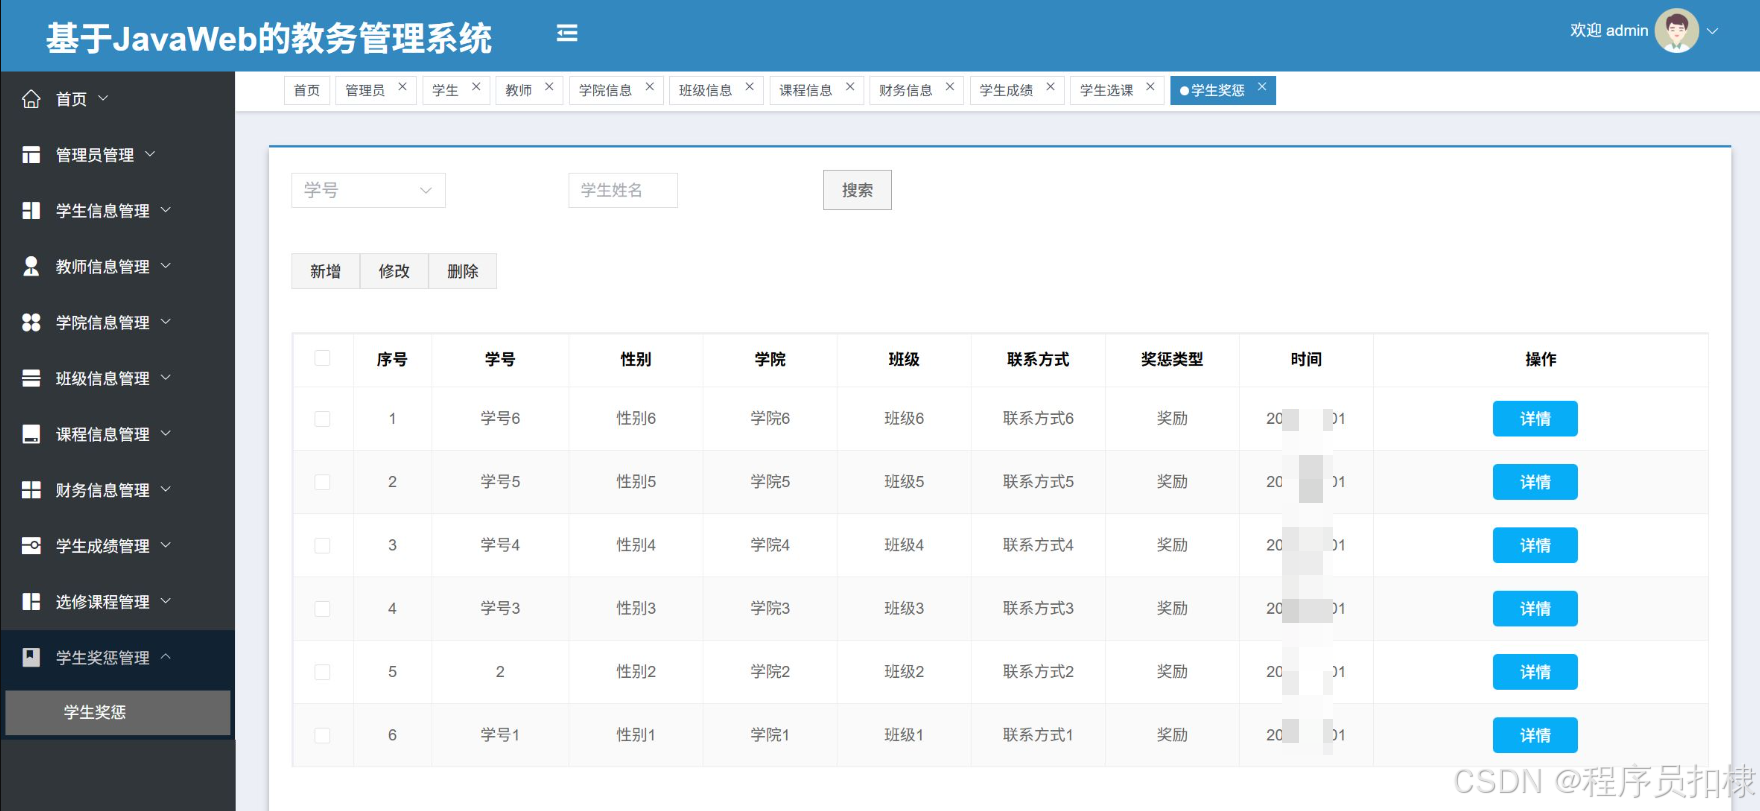The height and width of the screenshot is (811, 1760).
Task: Click the 学生奖惩管理 bookmark icon
Action: 31,657
